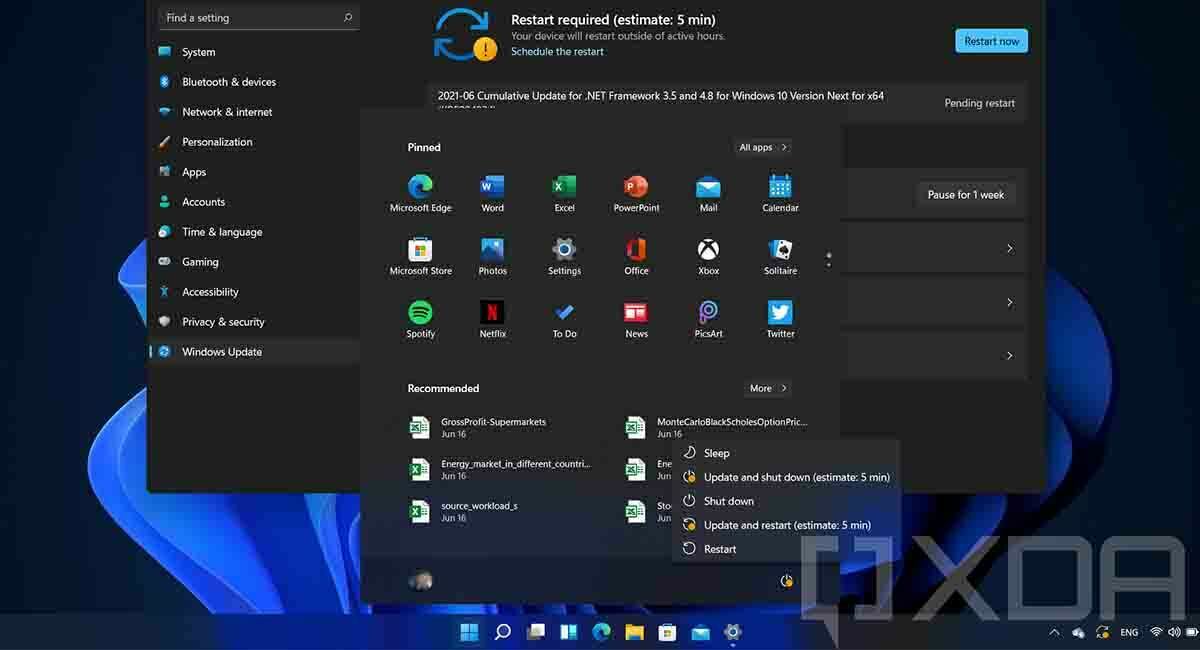Open the Widgets panel from taskbar

pyautogui.click(x=569, y=632)
